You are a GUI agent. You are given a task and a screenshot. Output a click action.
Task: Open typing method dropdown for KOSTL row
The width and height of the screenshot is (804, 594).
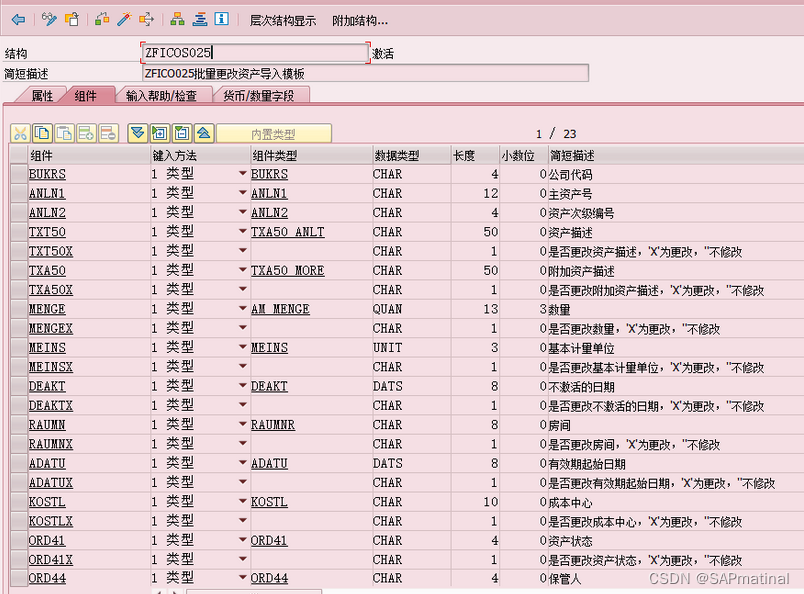[243, 501]
